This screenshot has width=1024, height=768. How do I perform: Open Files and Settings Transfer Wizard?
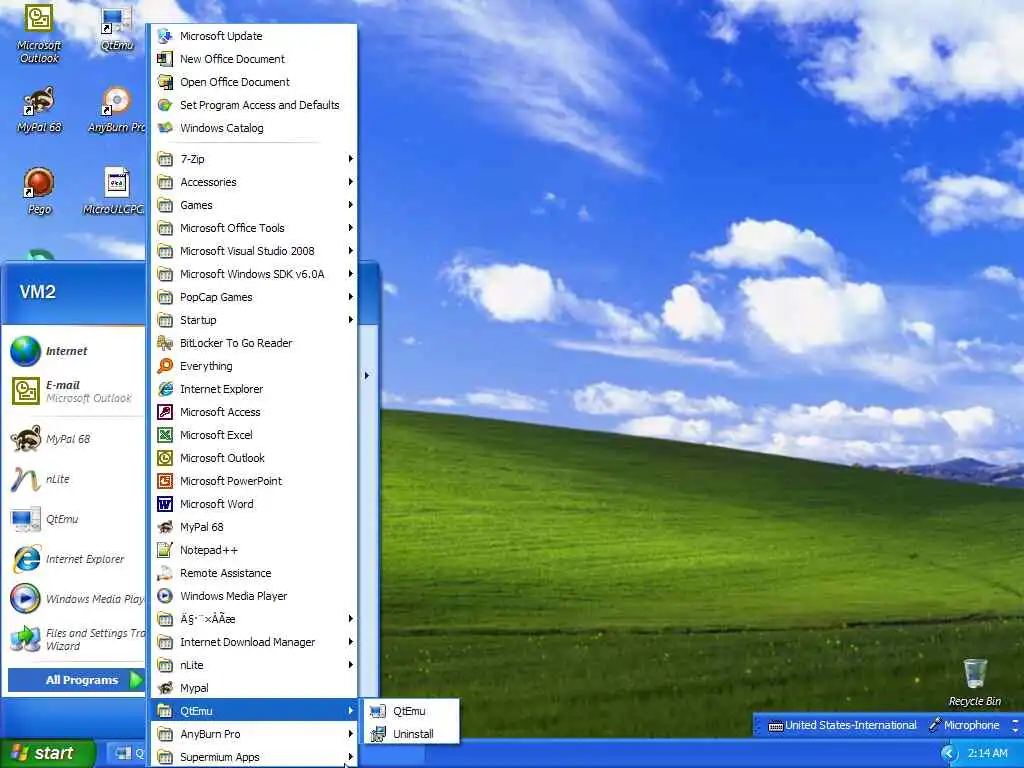(76, 639)
